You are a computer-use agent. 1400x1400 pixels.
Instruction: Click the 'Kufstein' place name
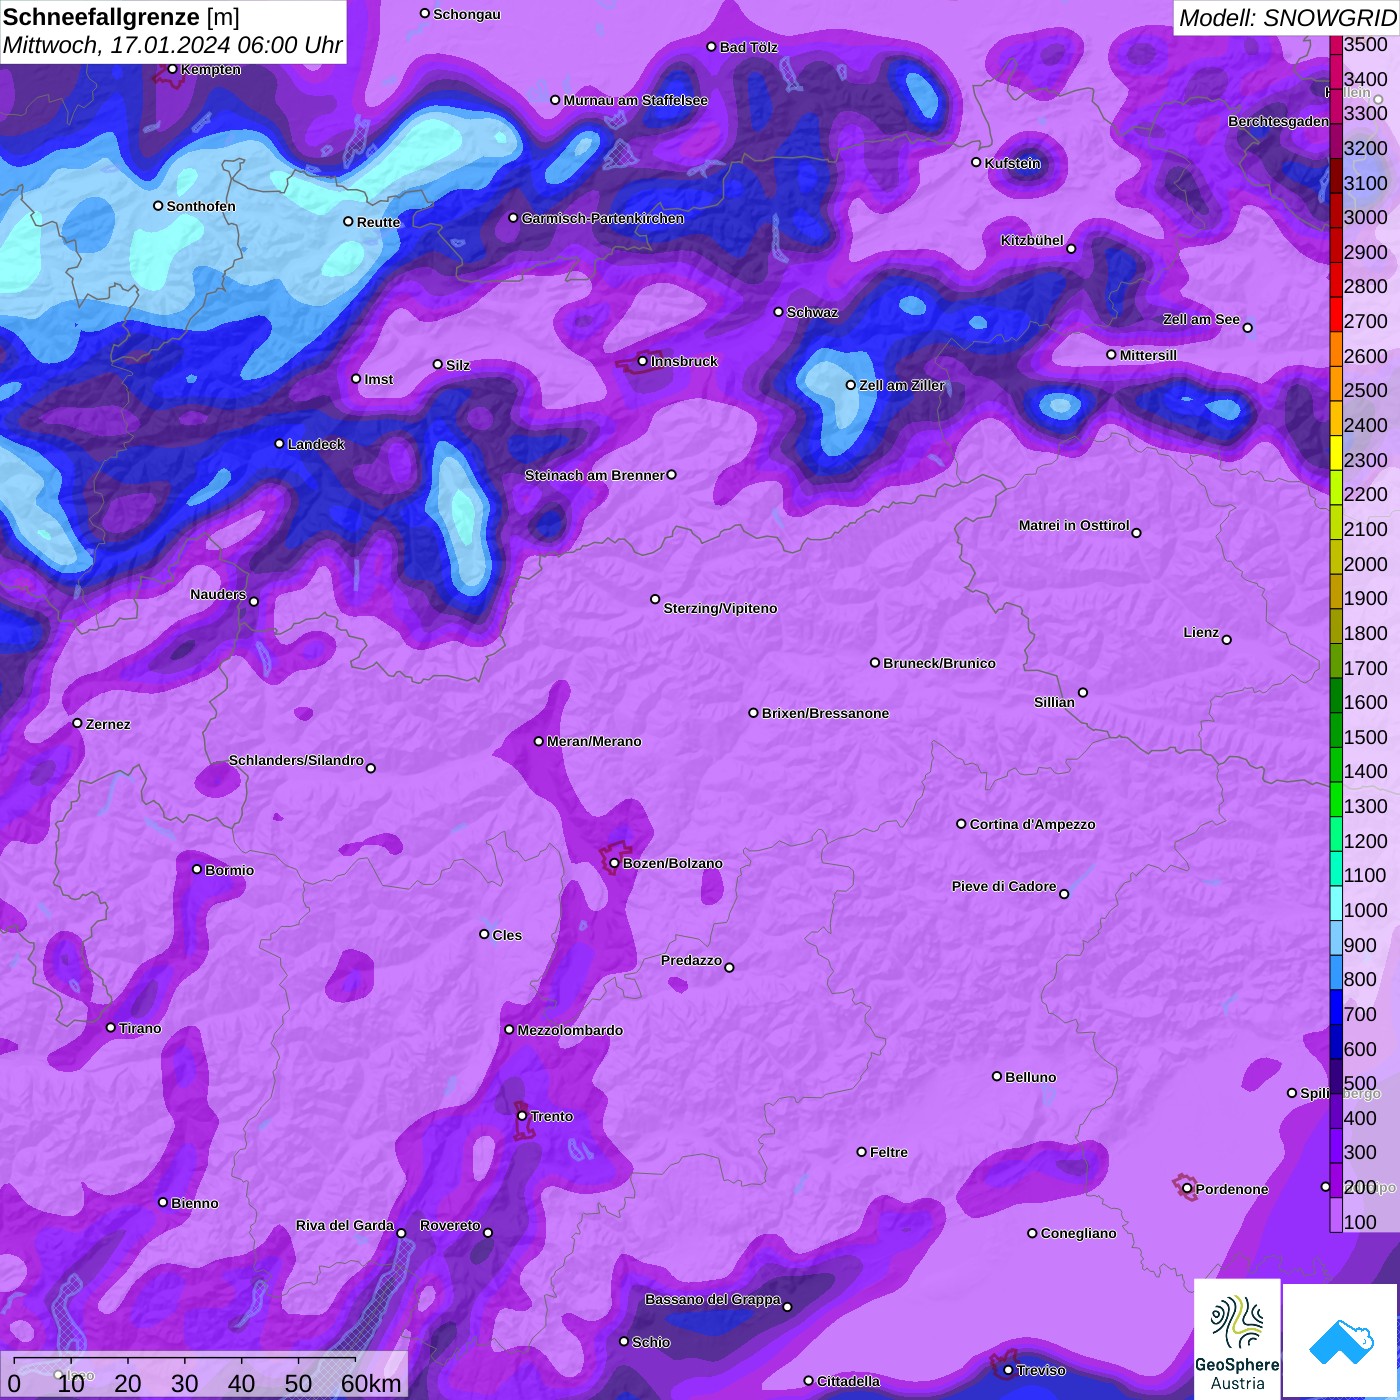[x=1013, y=163]
